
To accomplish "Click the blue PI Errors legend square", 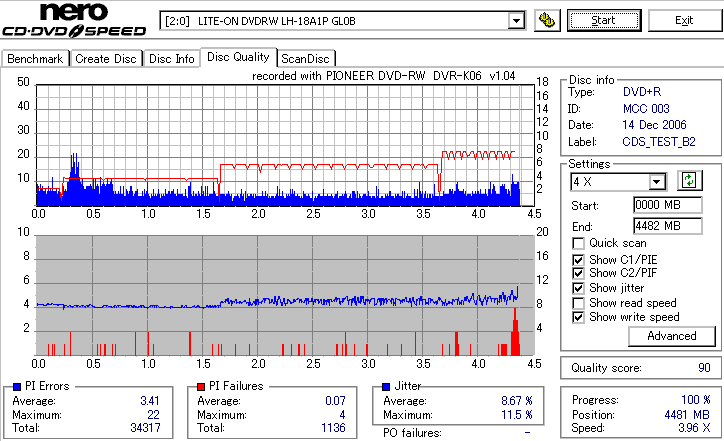I will point(17,387).
